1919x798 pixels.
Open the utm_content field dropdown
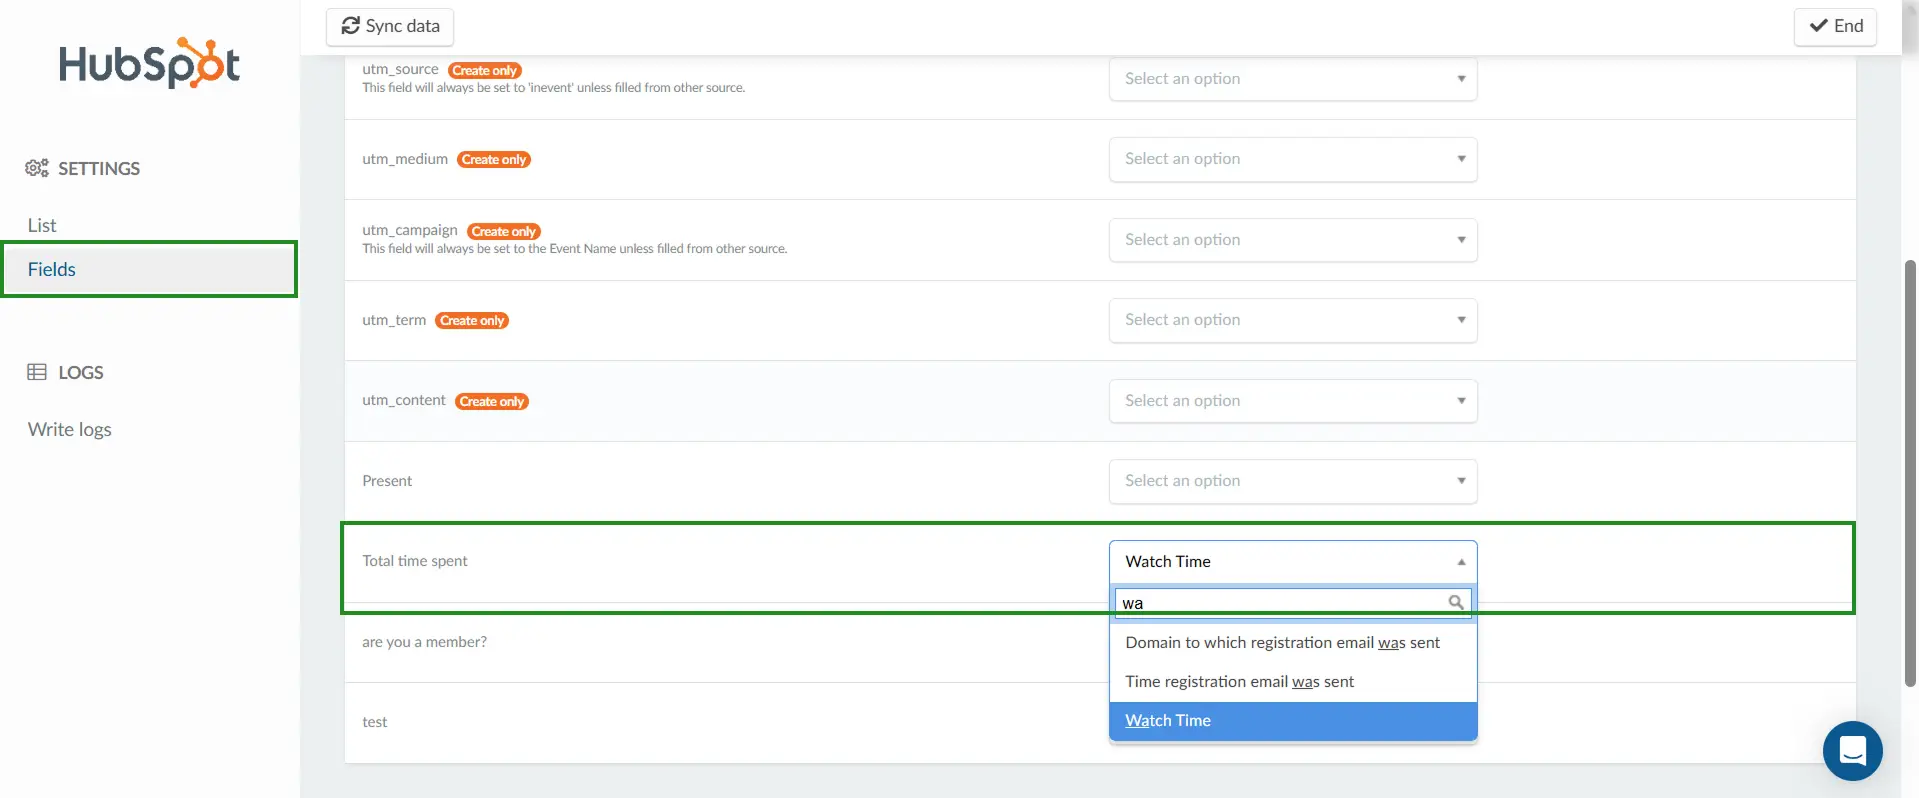(x=1293, y=401)
